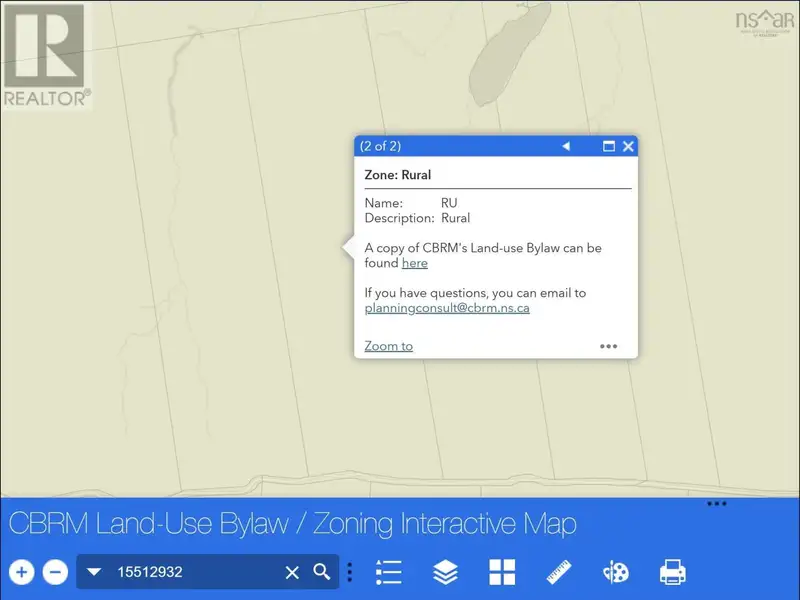
Task: Zoom in with the plus button
Action: pos(22,572)
